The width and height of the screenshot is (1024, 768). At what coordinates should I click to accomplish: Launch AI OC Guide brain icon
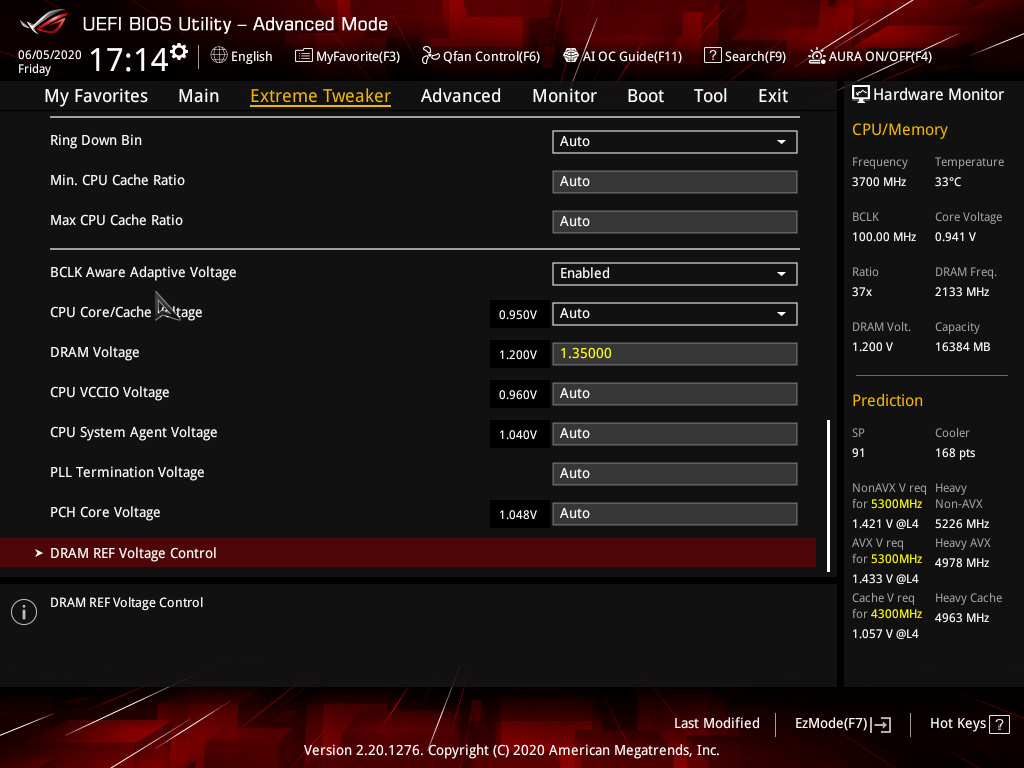click(x=571, y=56)
